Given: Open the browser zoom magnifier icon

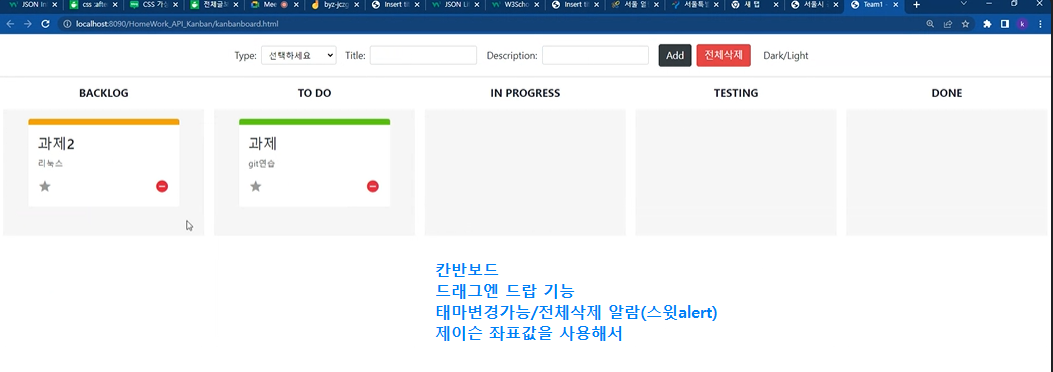Looking at the screenshot, I should pos(930,24).
